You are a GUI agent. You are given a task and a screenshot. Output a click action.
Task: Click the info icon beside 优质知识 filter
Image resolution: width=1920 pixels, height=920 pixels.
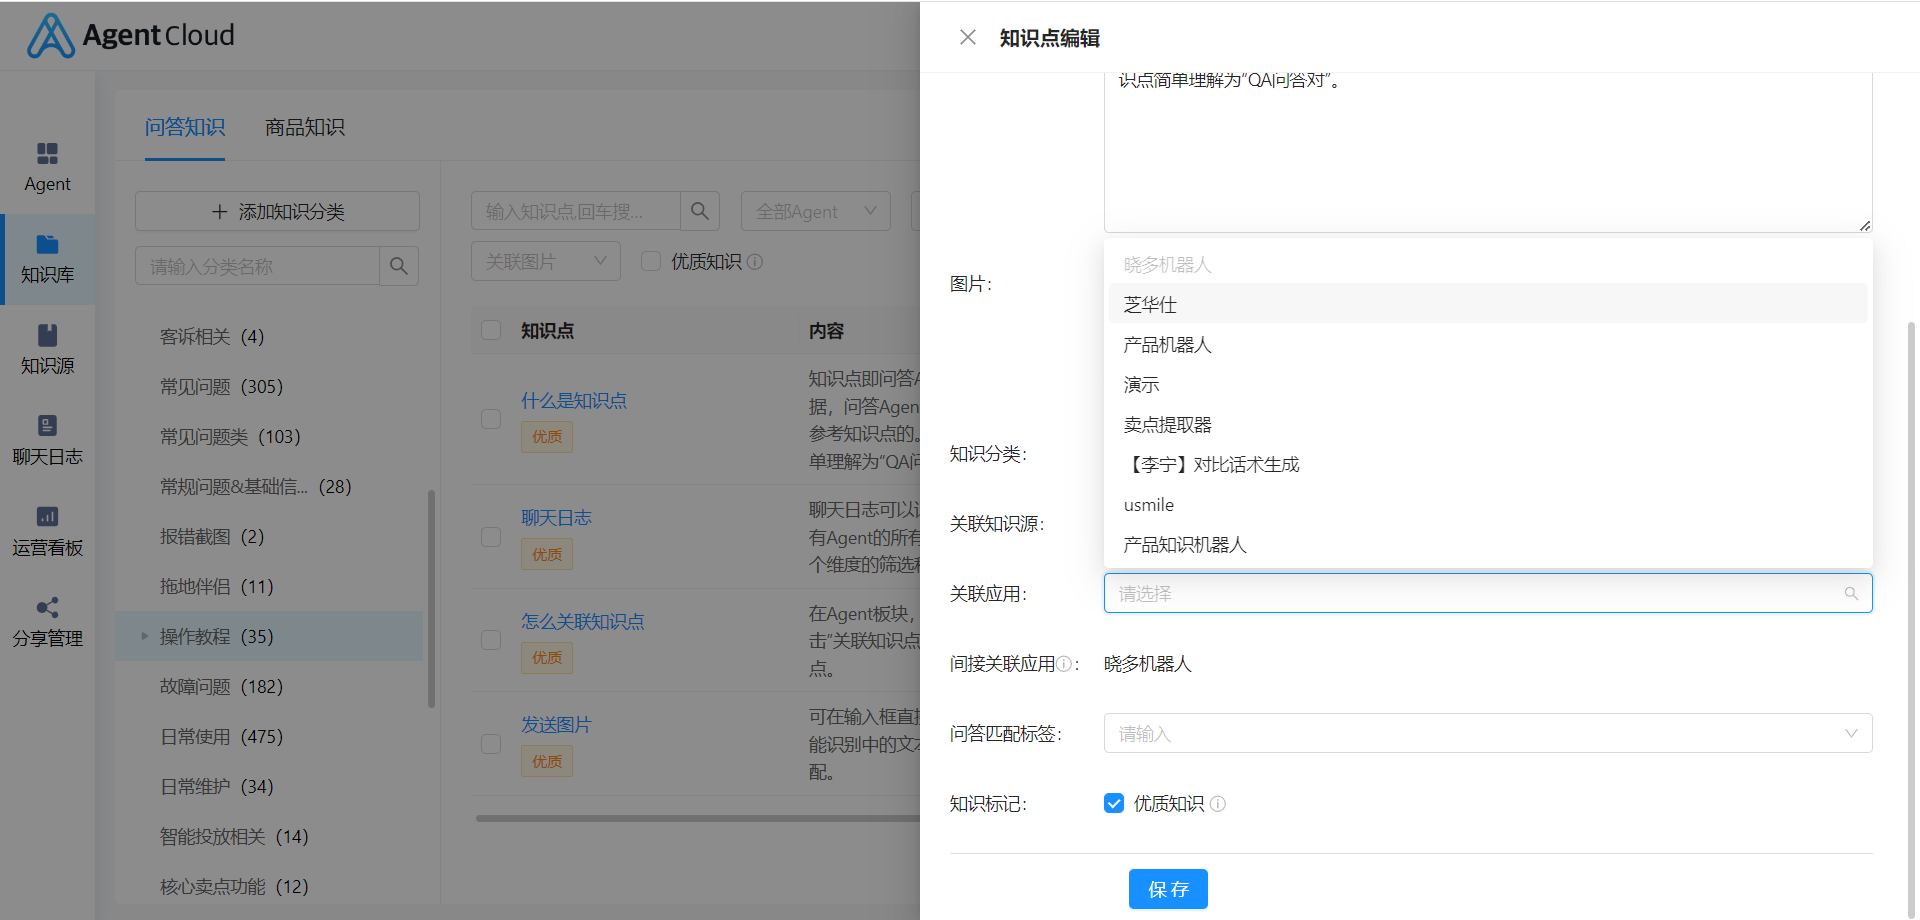tap(755, 262)
